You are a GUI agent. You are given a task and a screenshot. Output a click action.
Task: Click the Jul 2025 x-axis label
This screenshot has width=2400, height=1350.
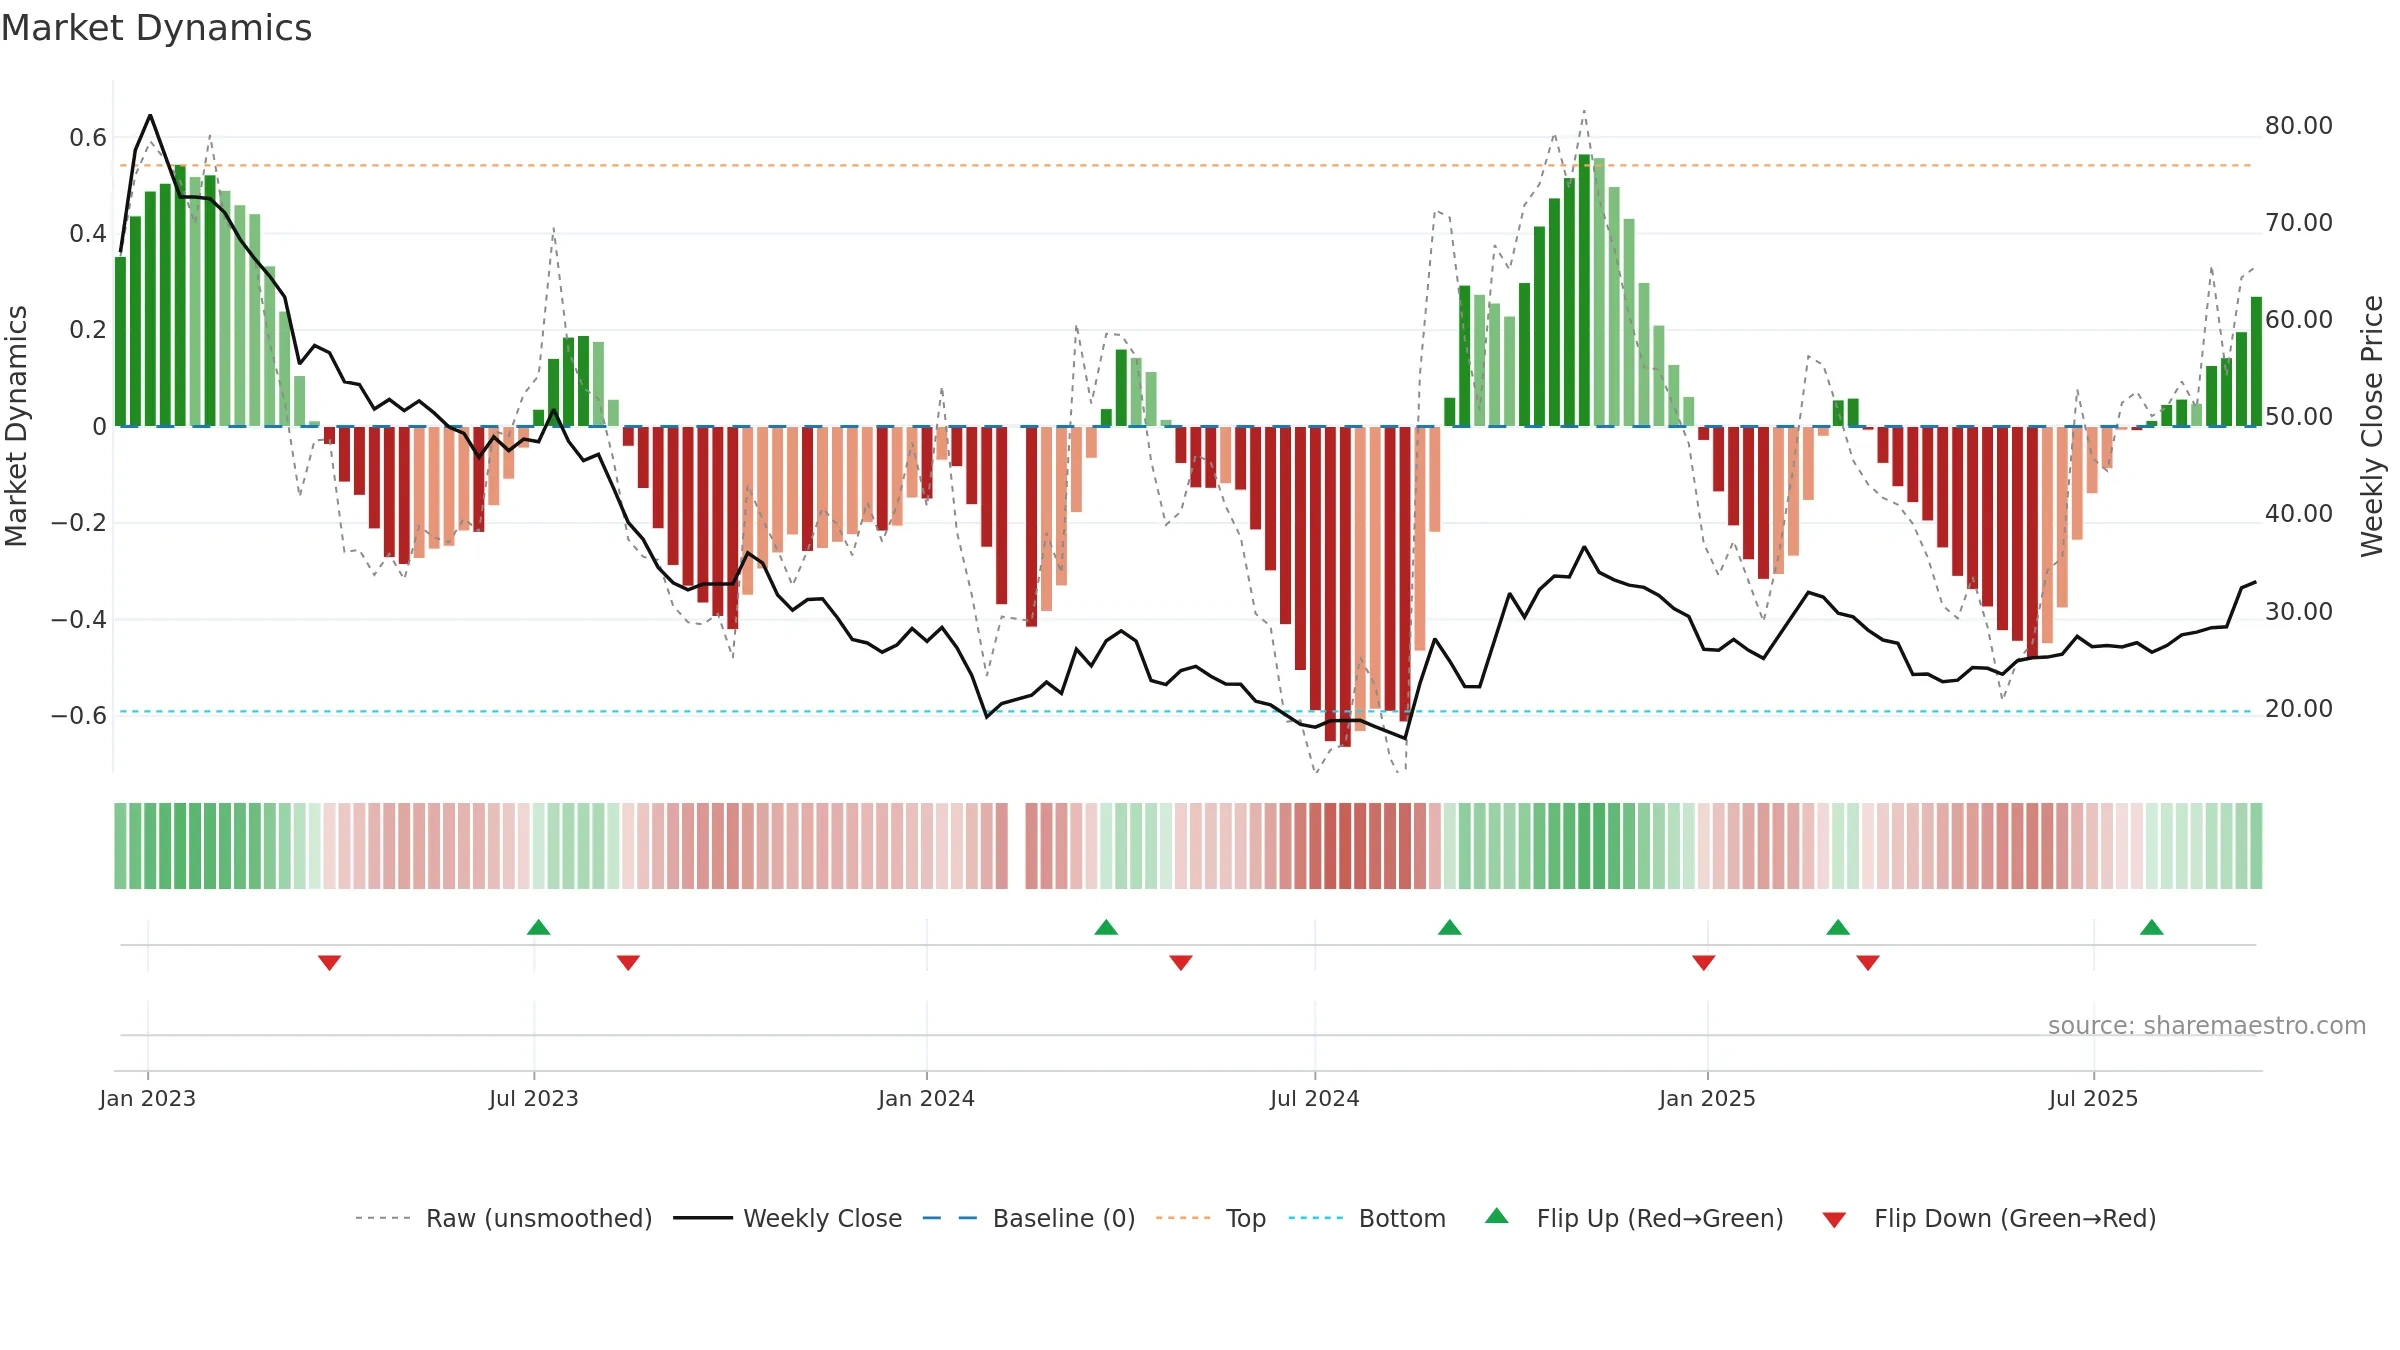click(x=2094, y=1098)
